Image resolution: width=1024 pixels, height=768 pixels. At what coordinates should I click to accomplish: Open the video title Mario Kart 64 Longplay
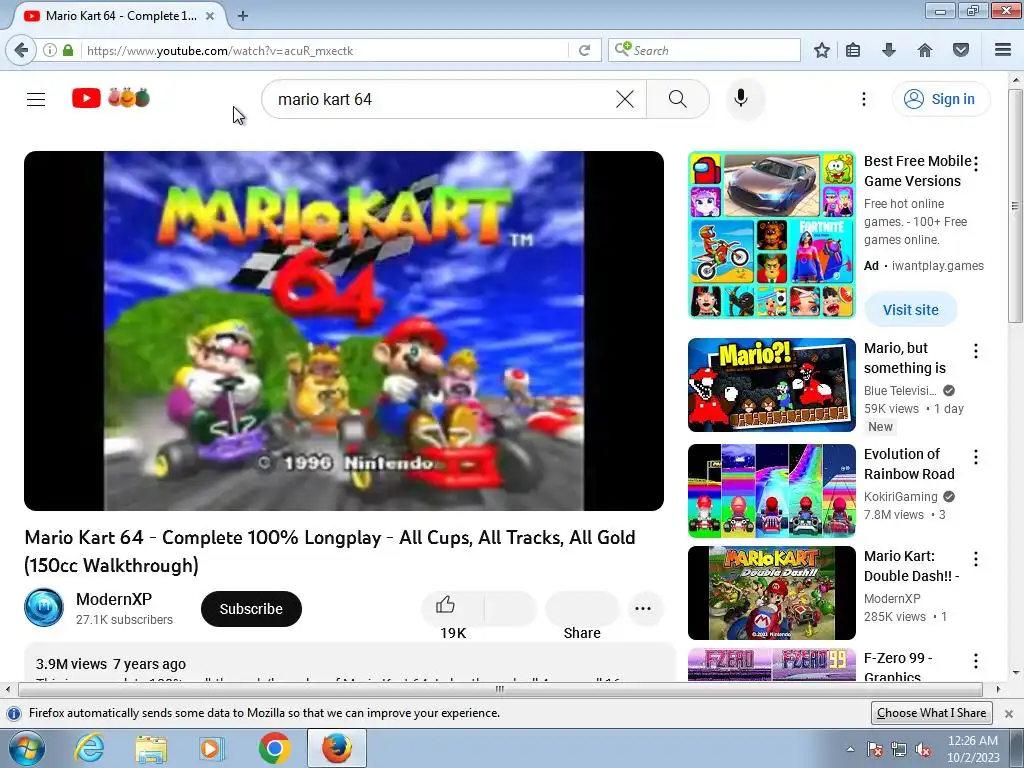[x=330, y=551]
